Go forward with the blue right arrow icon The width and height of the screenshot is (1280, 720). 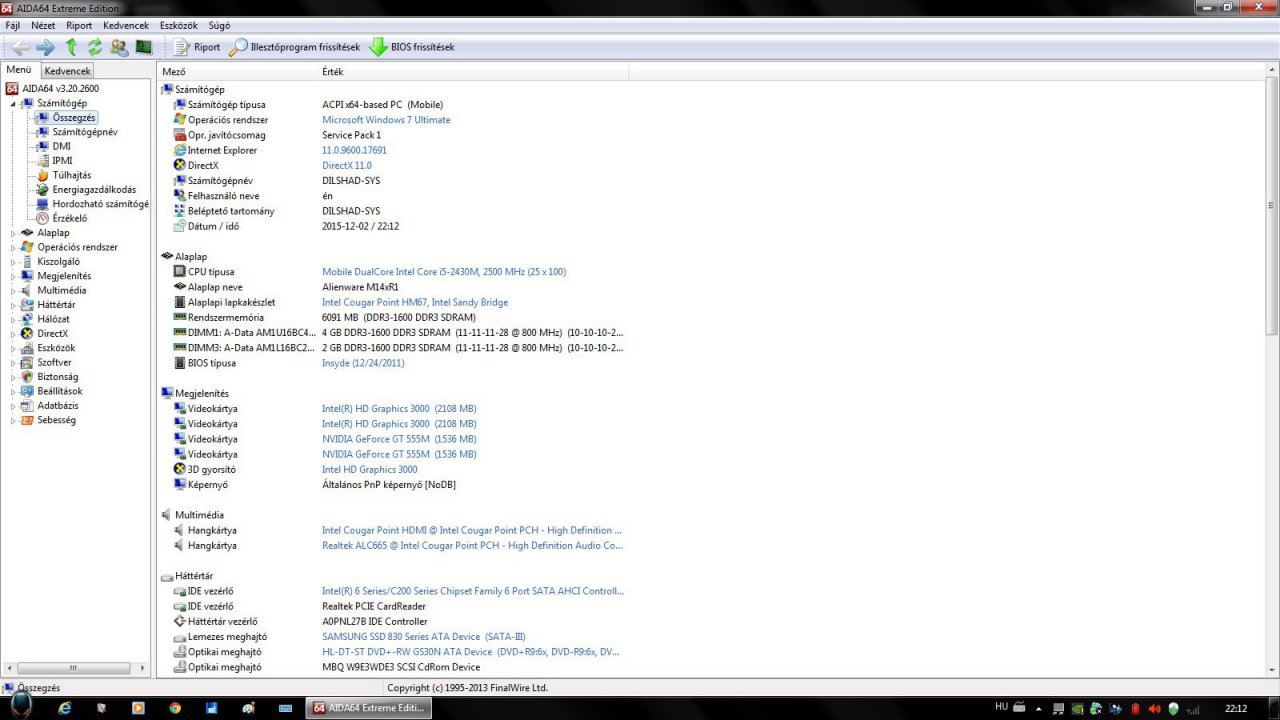tap(45, 47)
